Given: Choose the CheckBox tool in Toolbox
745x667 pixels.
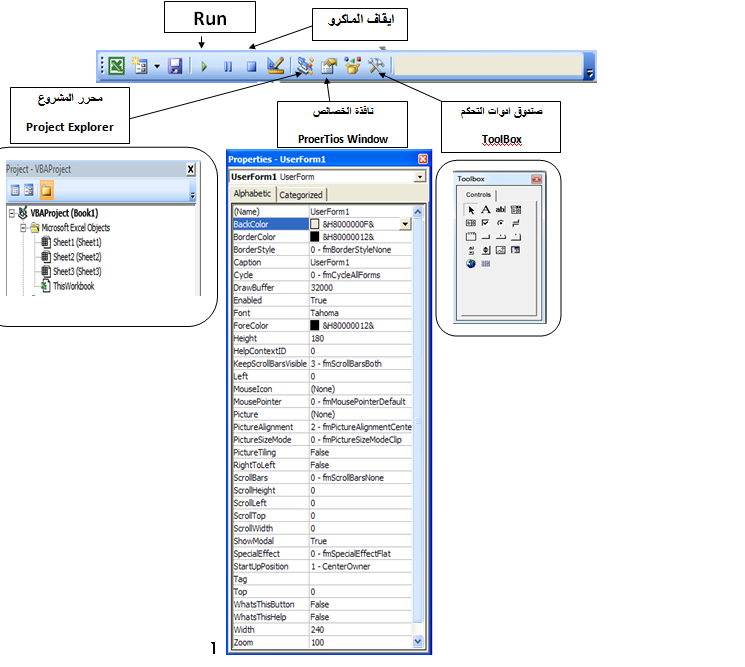Looking at the screenshot, I should pyautogui.click(x=486, y=223).
